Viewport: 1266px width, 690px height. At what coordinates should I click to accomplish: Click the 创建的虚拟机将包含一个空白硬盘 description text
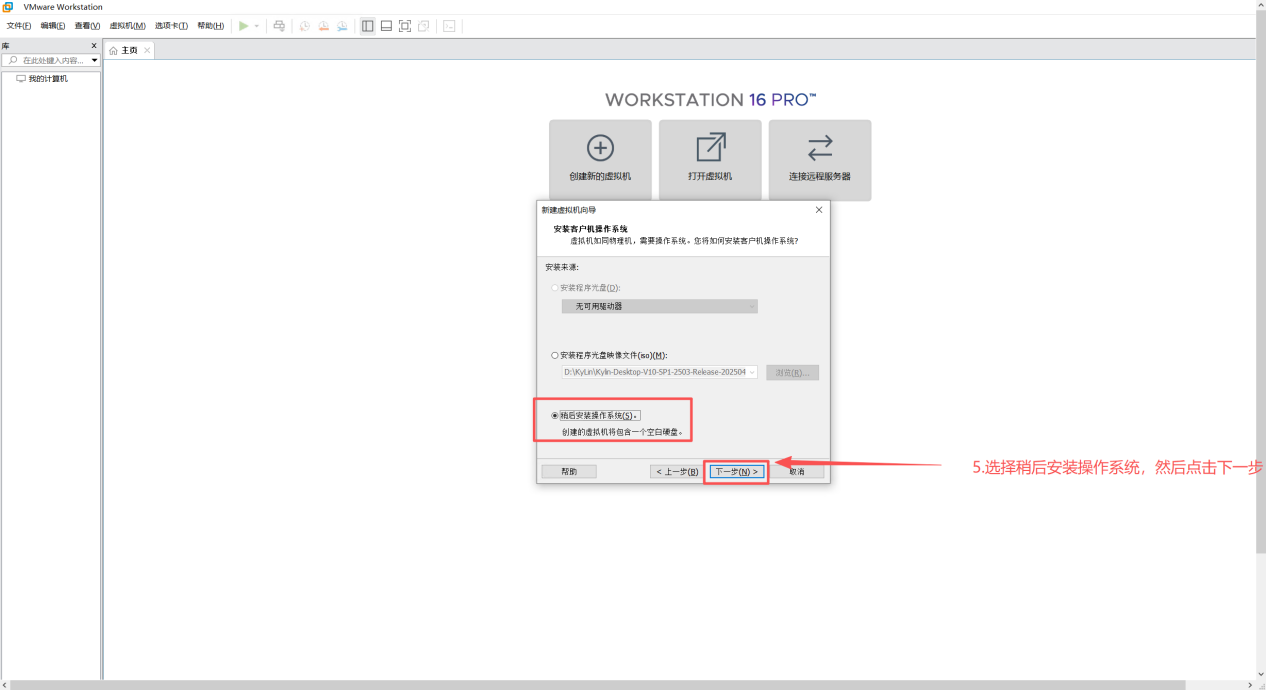point(622,432)
